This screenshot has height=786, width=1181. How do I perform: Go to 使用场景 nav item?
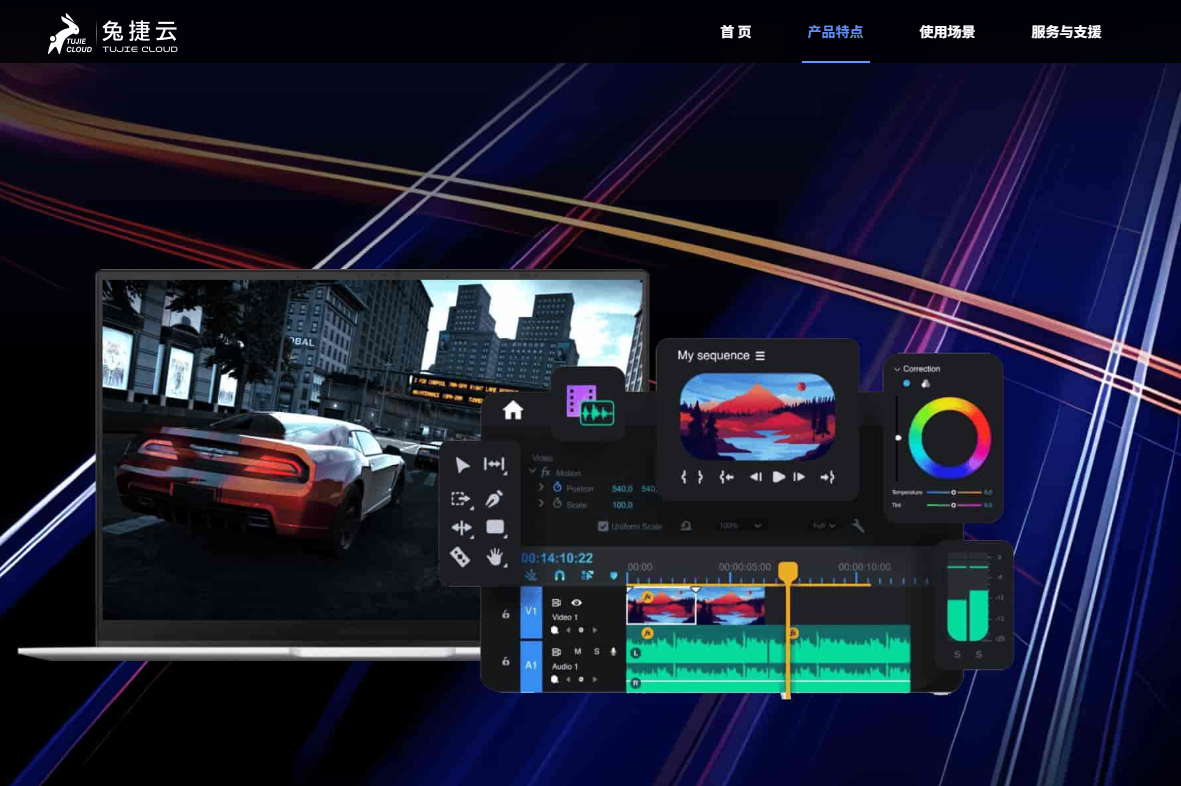pos(947,32)
